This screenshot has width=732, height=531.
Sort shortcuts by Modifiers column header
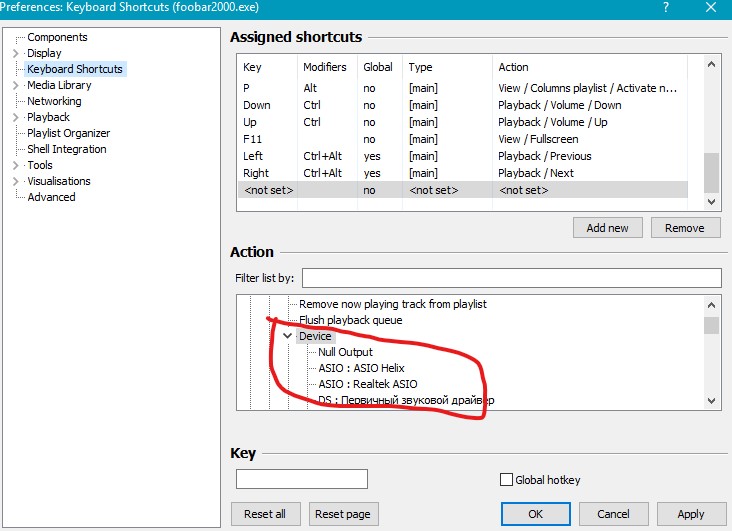coord(324,67)
